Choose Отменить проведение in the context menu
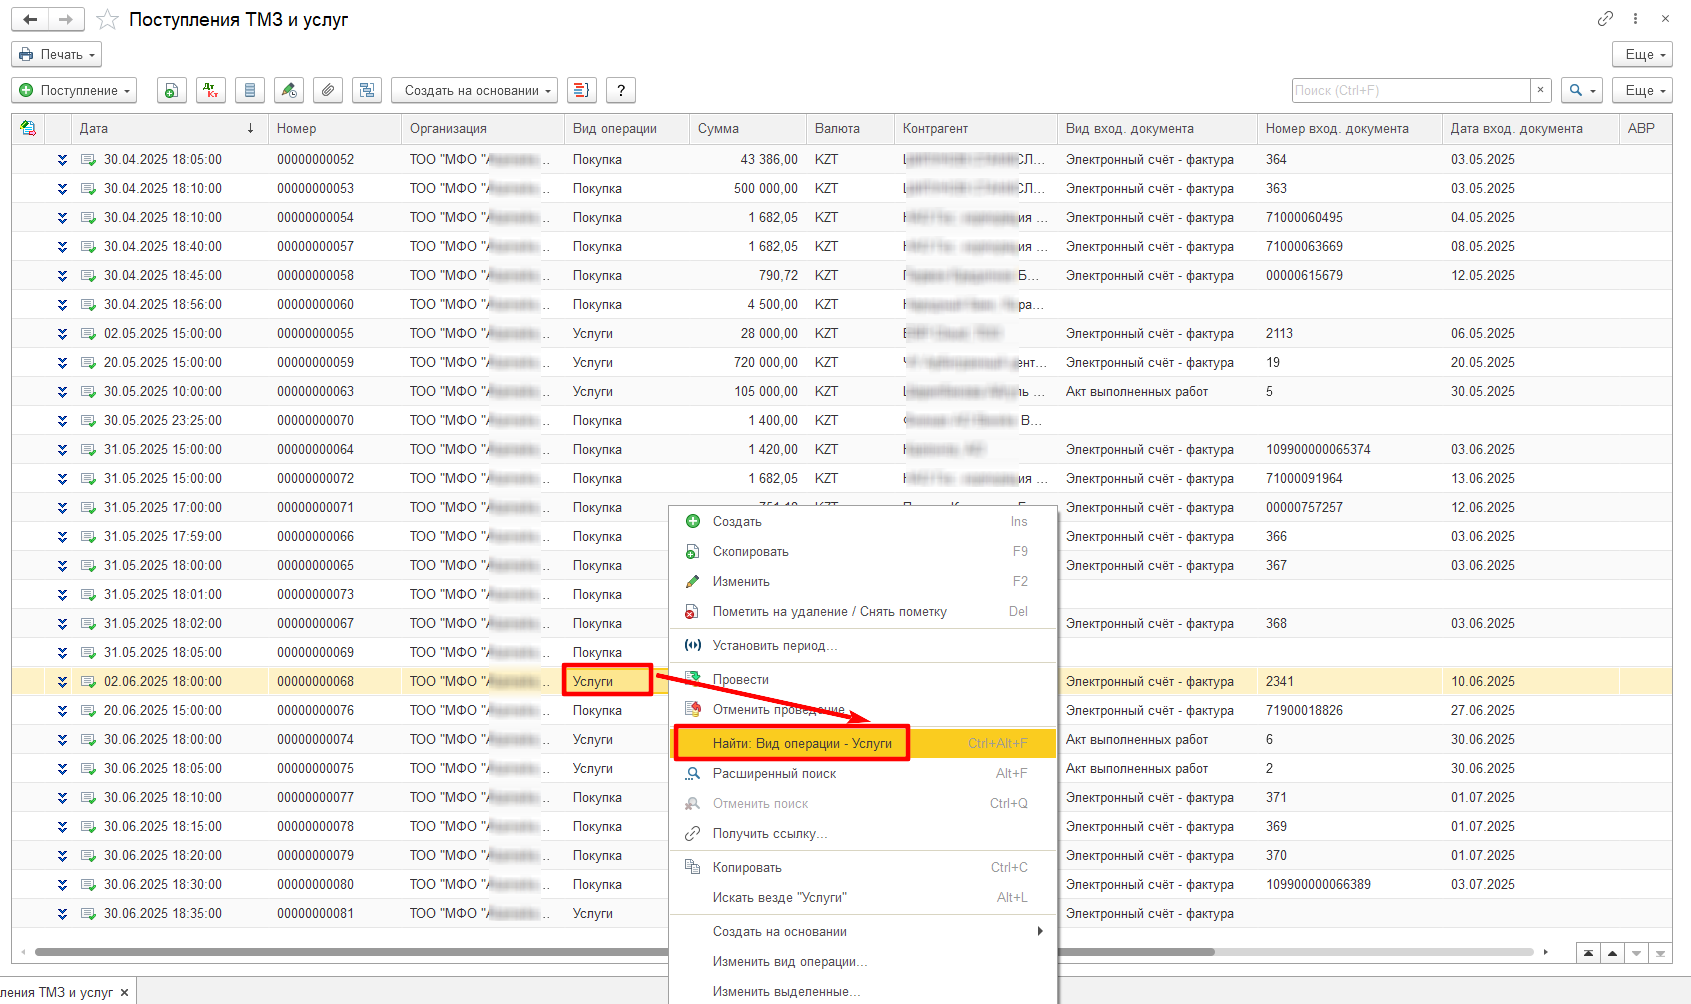This screenshot has width=1691, height=1004. click(862, 710)
